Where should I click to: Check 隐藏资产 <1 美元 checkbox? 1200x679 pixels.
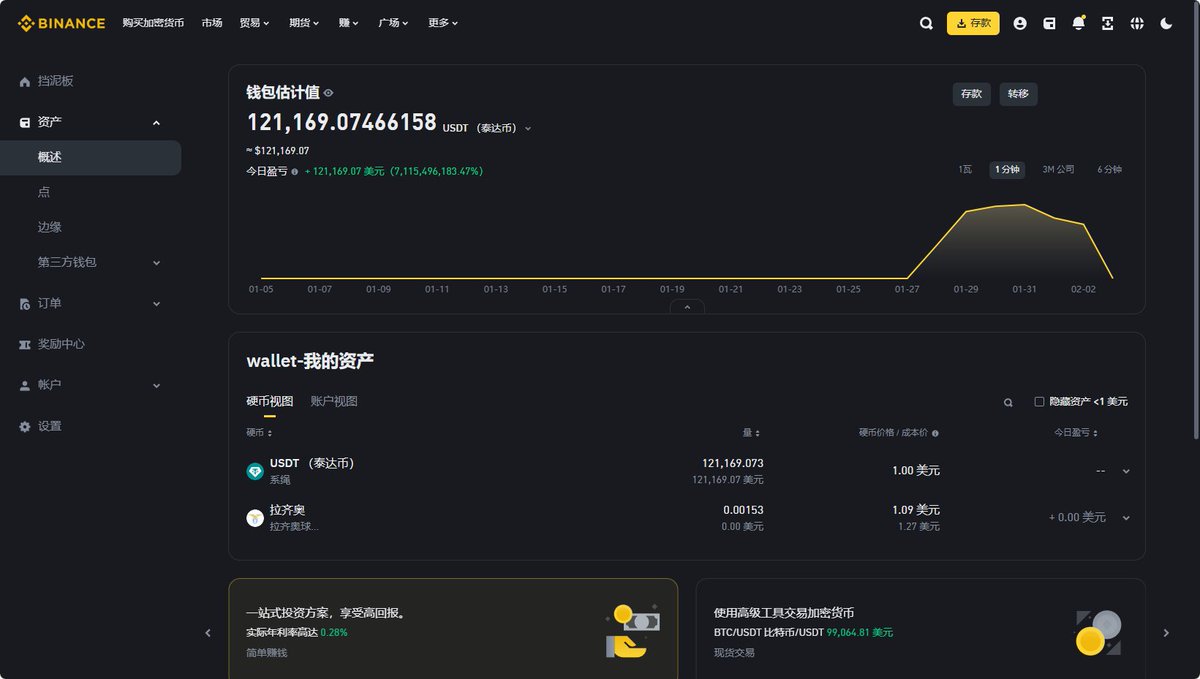click(x=1039, y=401)
